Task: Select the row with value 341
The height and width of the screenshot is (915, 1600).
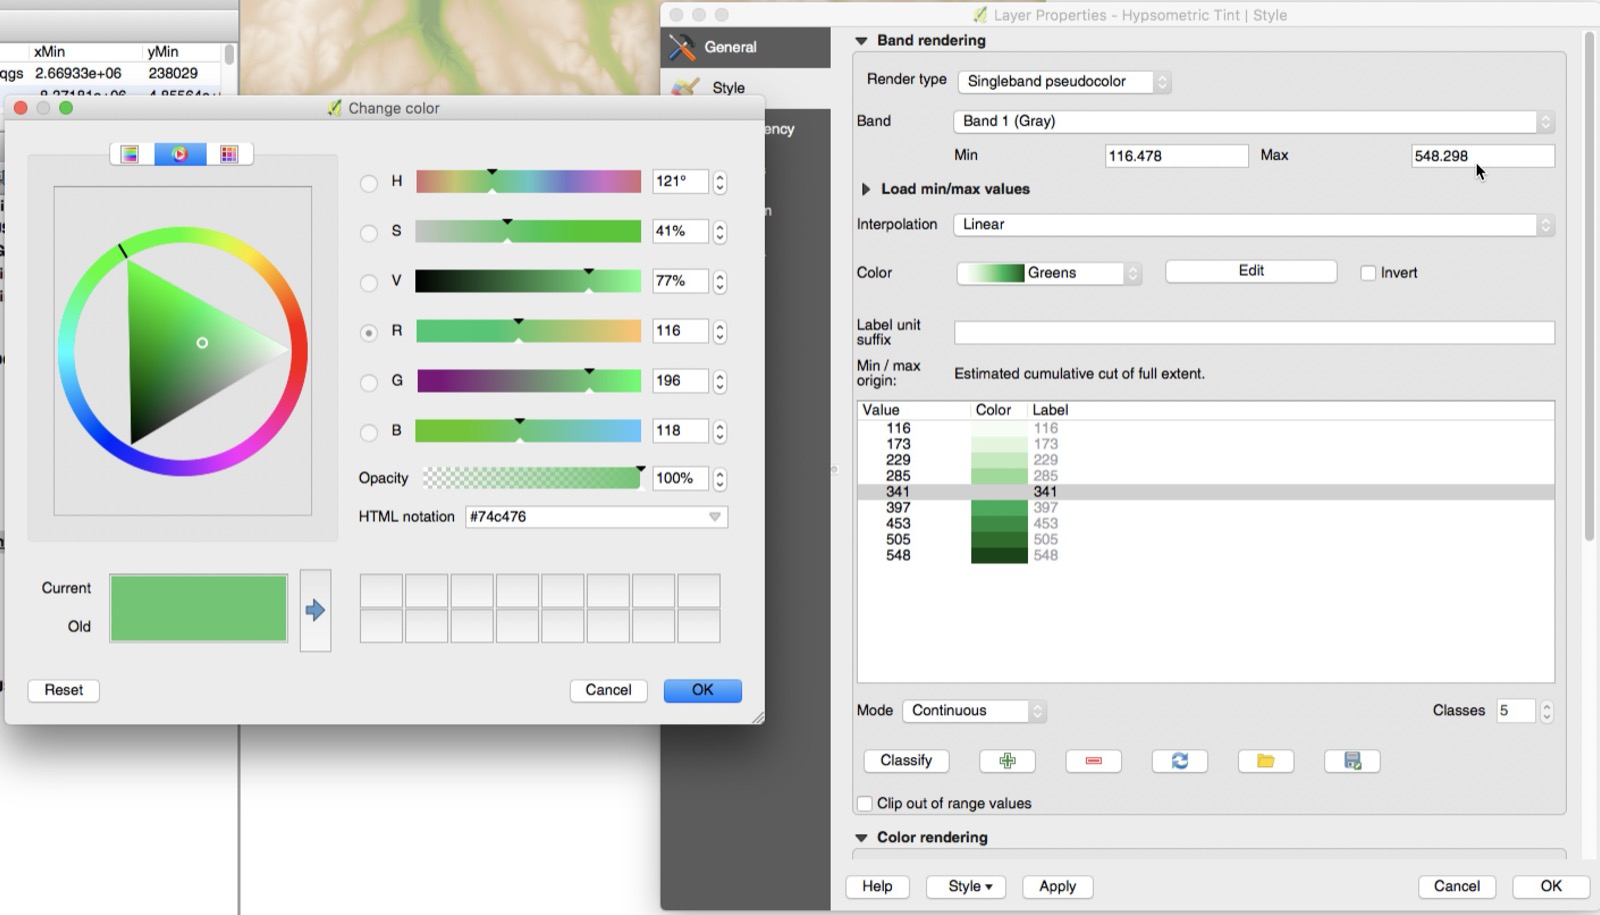Action: (x=1205, y=492)
